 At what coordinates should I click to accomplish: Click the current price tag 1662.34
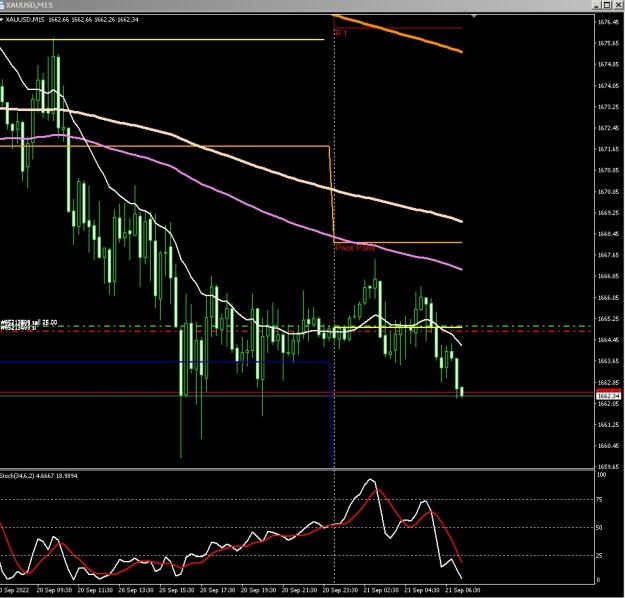[609, 396]
